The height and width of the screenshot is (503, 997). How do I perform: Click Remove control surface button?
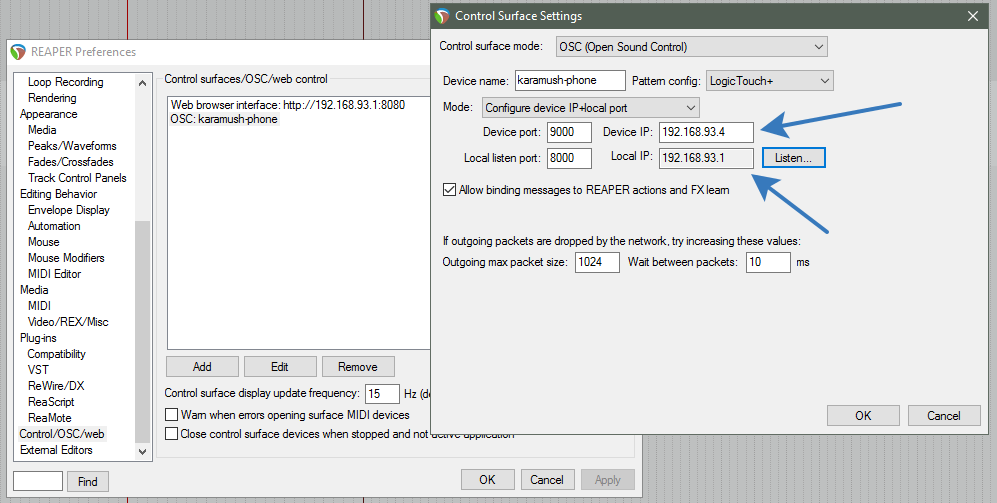coord(358,366)
